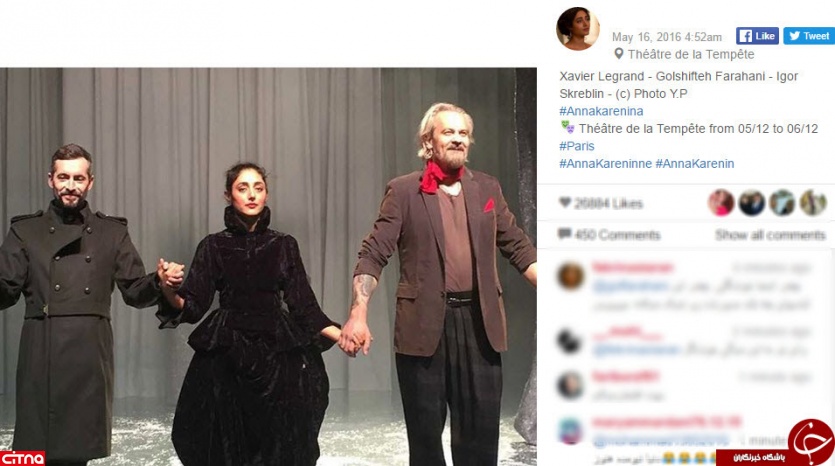
Task: Click the first commenter's avatar
Action: (570, 276)
